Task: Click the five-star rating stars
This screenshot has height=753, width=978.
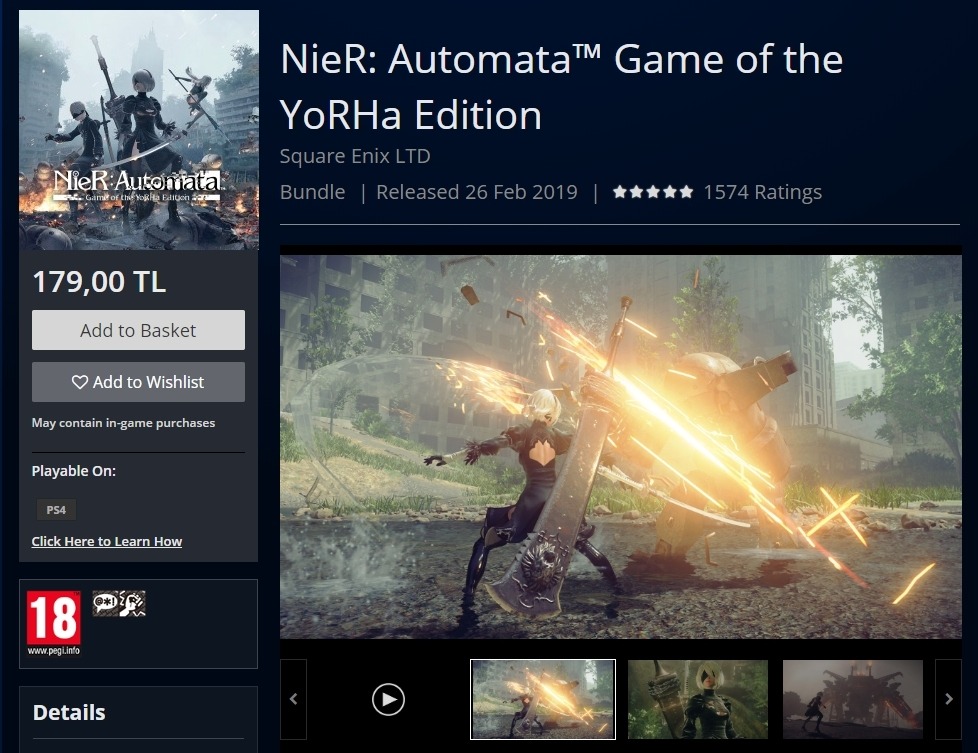Action: 652,191
